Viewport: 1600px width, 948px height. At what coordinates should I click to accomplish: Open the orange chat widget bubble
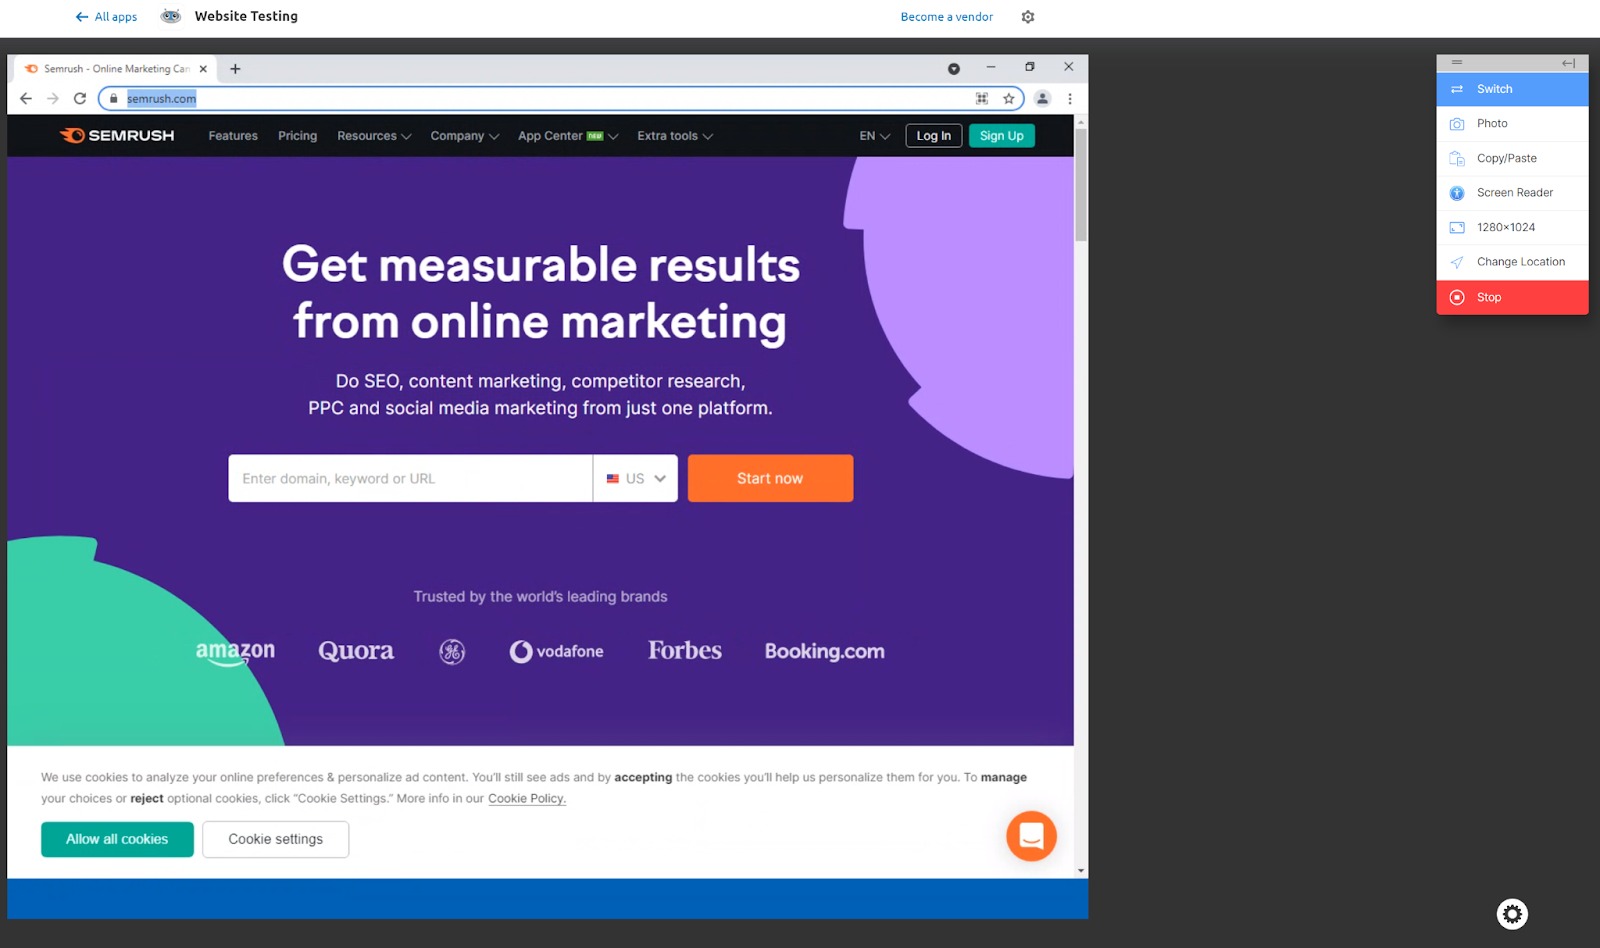point(1031,836)
